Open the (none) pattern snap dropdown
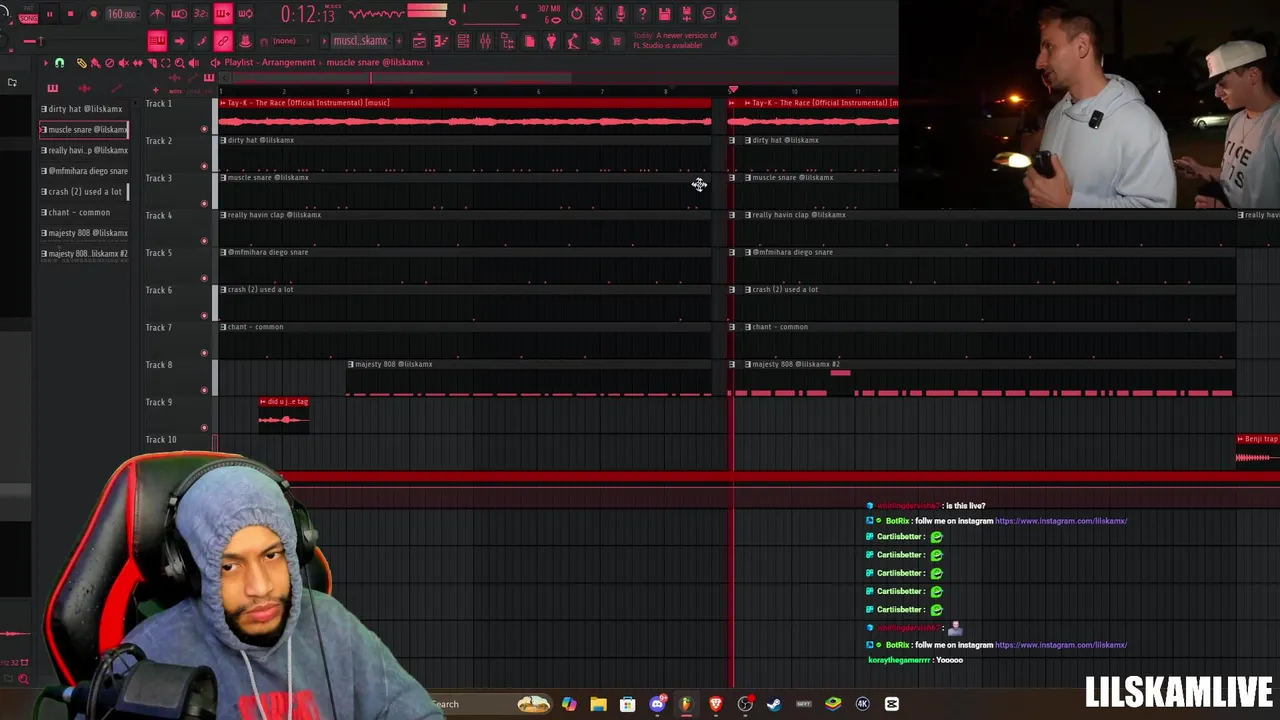This screenshot has width=1280, height=720. pyautogui.click(x=290, y=41)
